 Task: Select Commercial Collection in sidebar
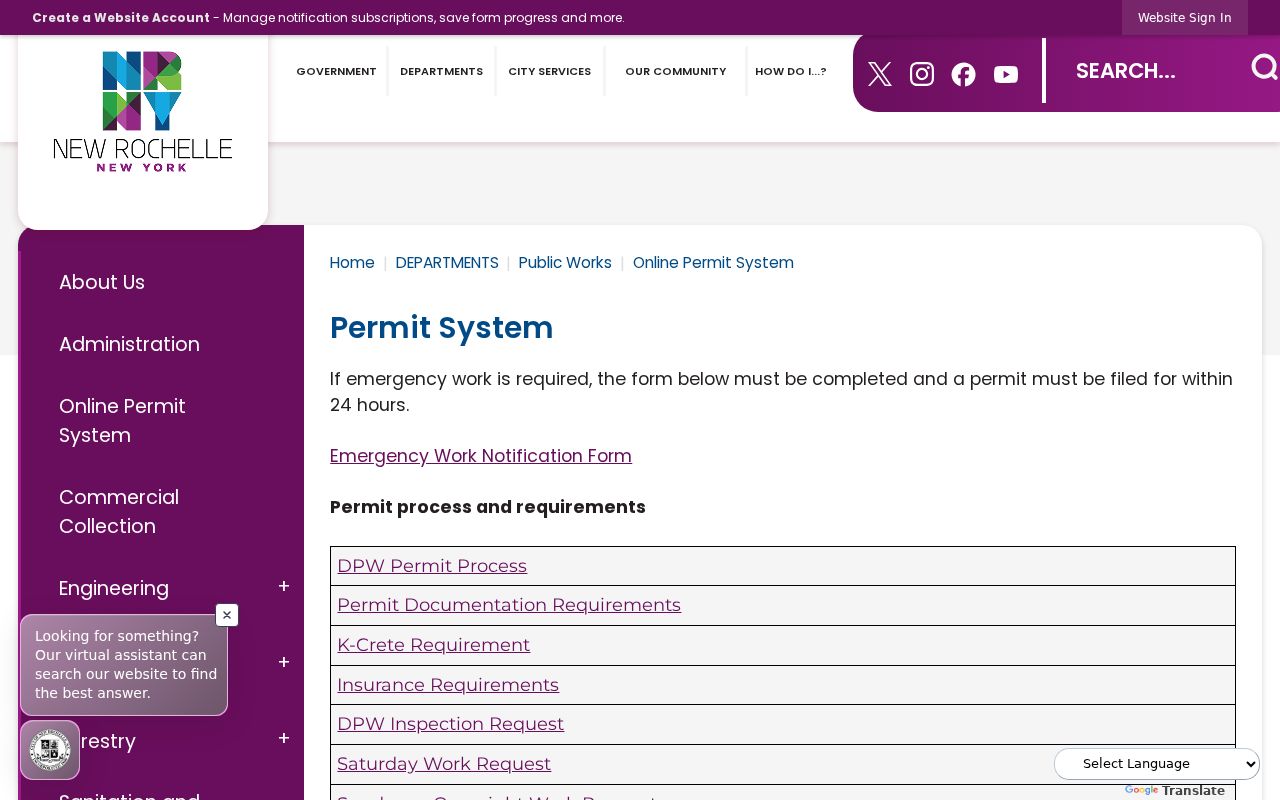tap(119, 511)
